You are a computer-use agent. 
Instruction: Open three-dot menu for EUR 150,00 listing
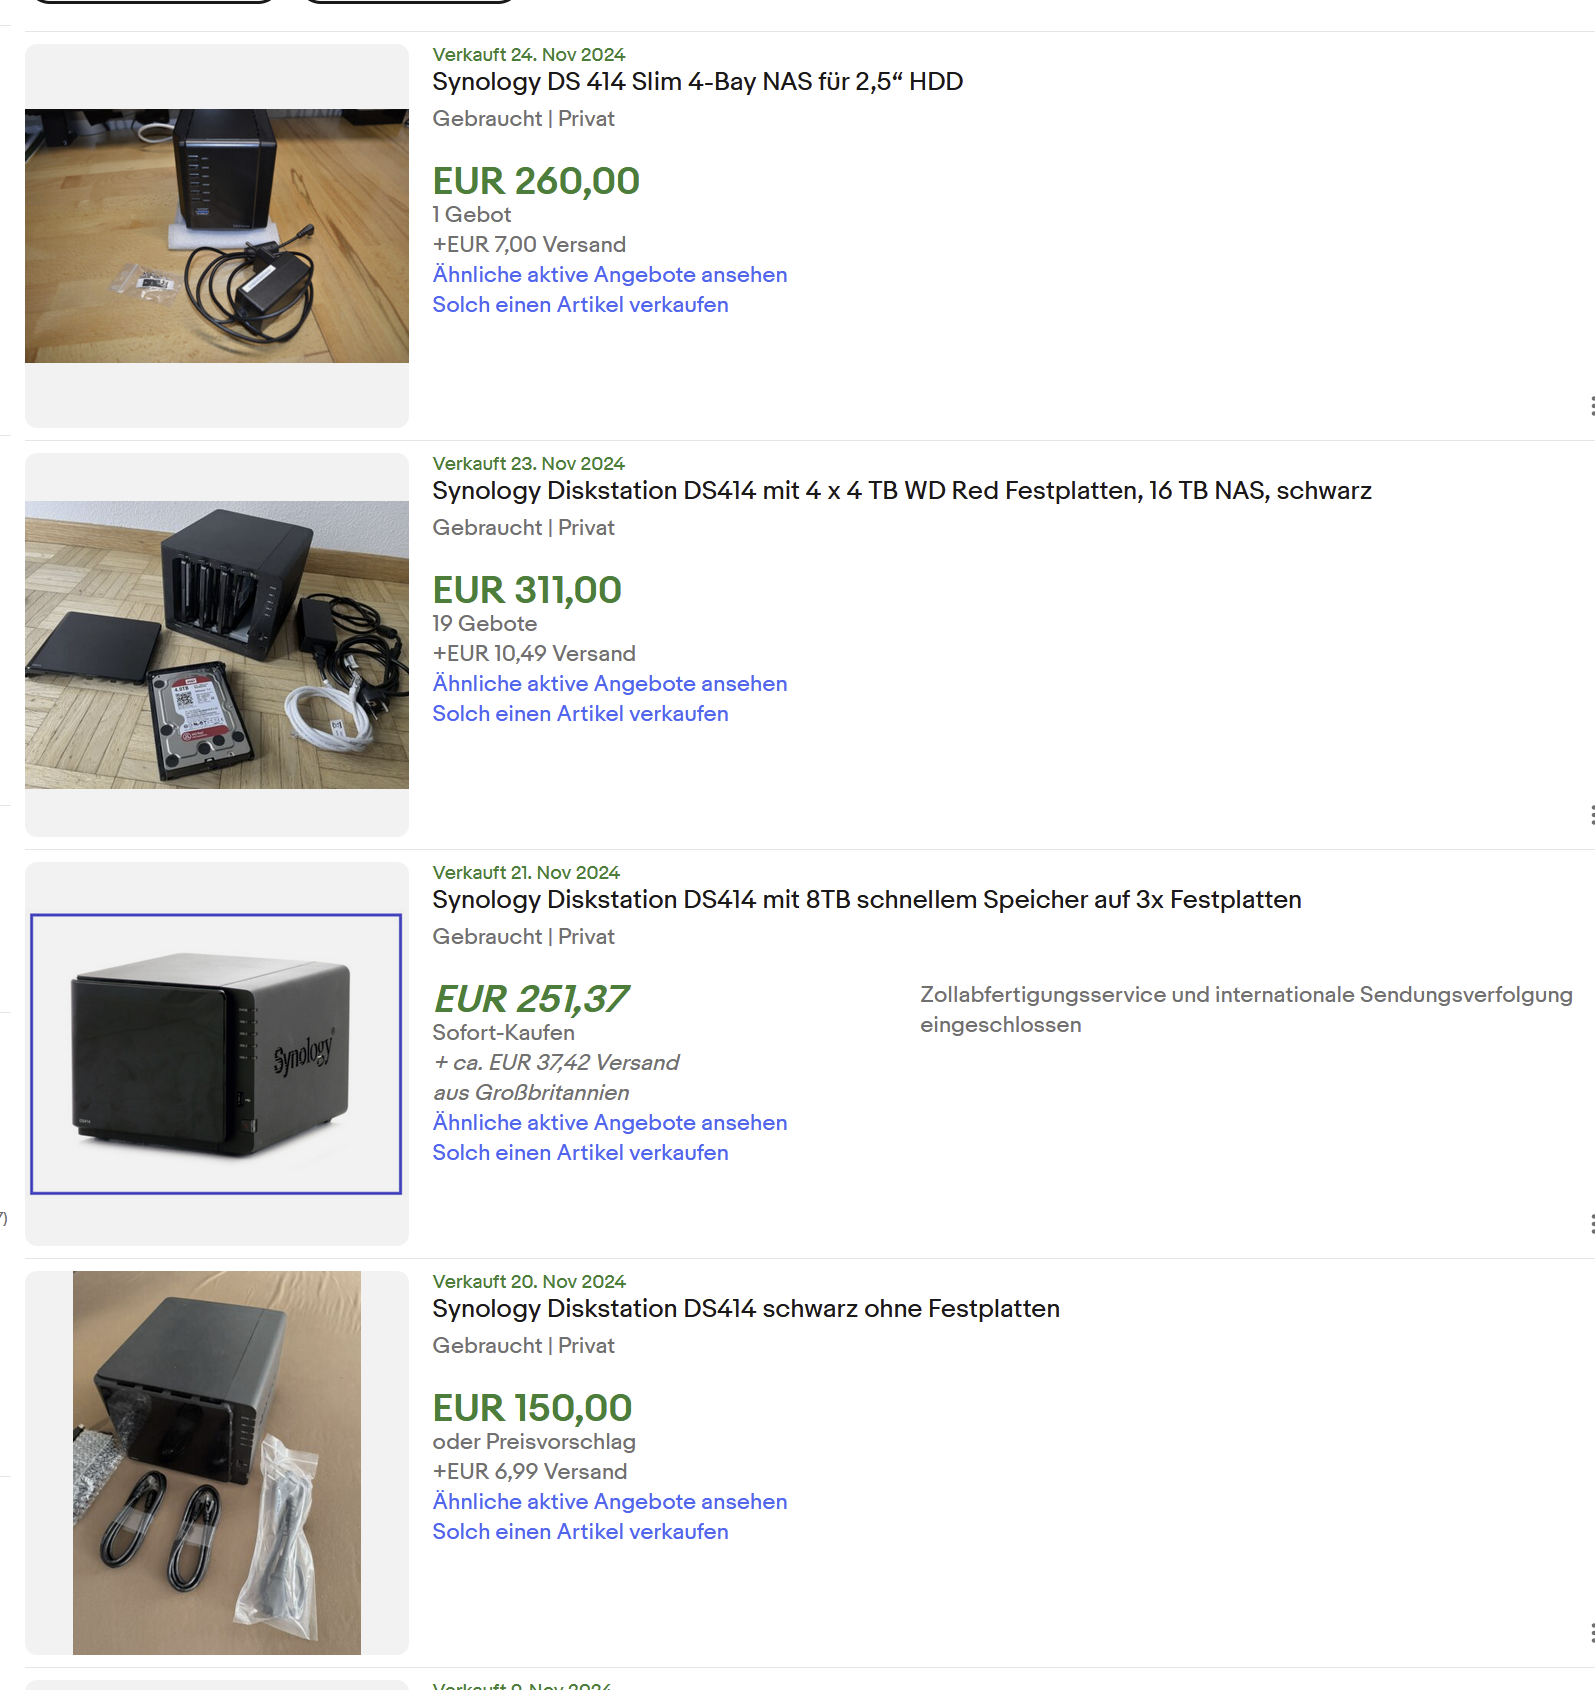pos(1591,1633)
